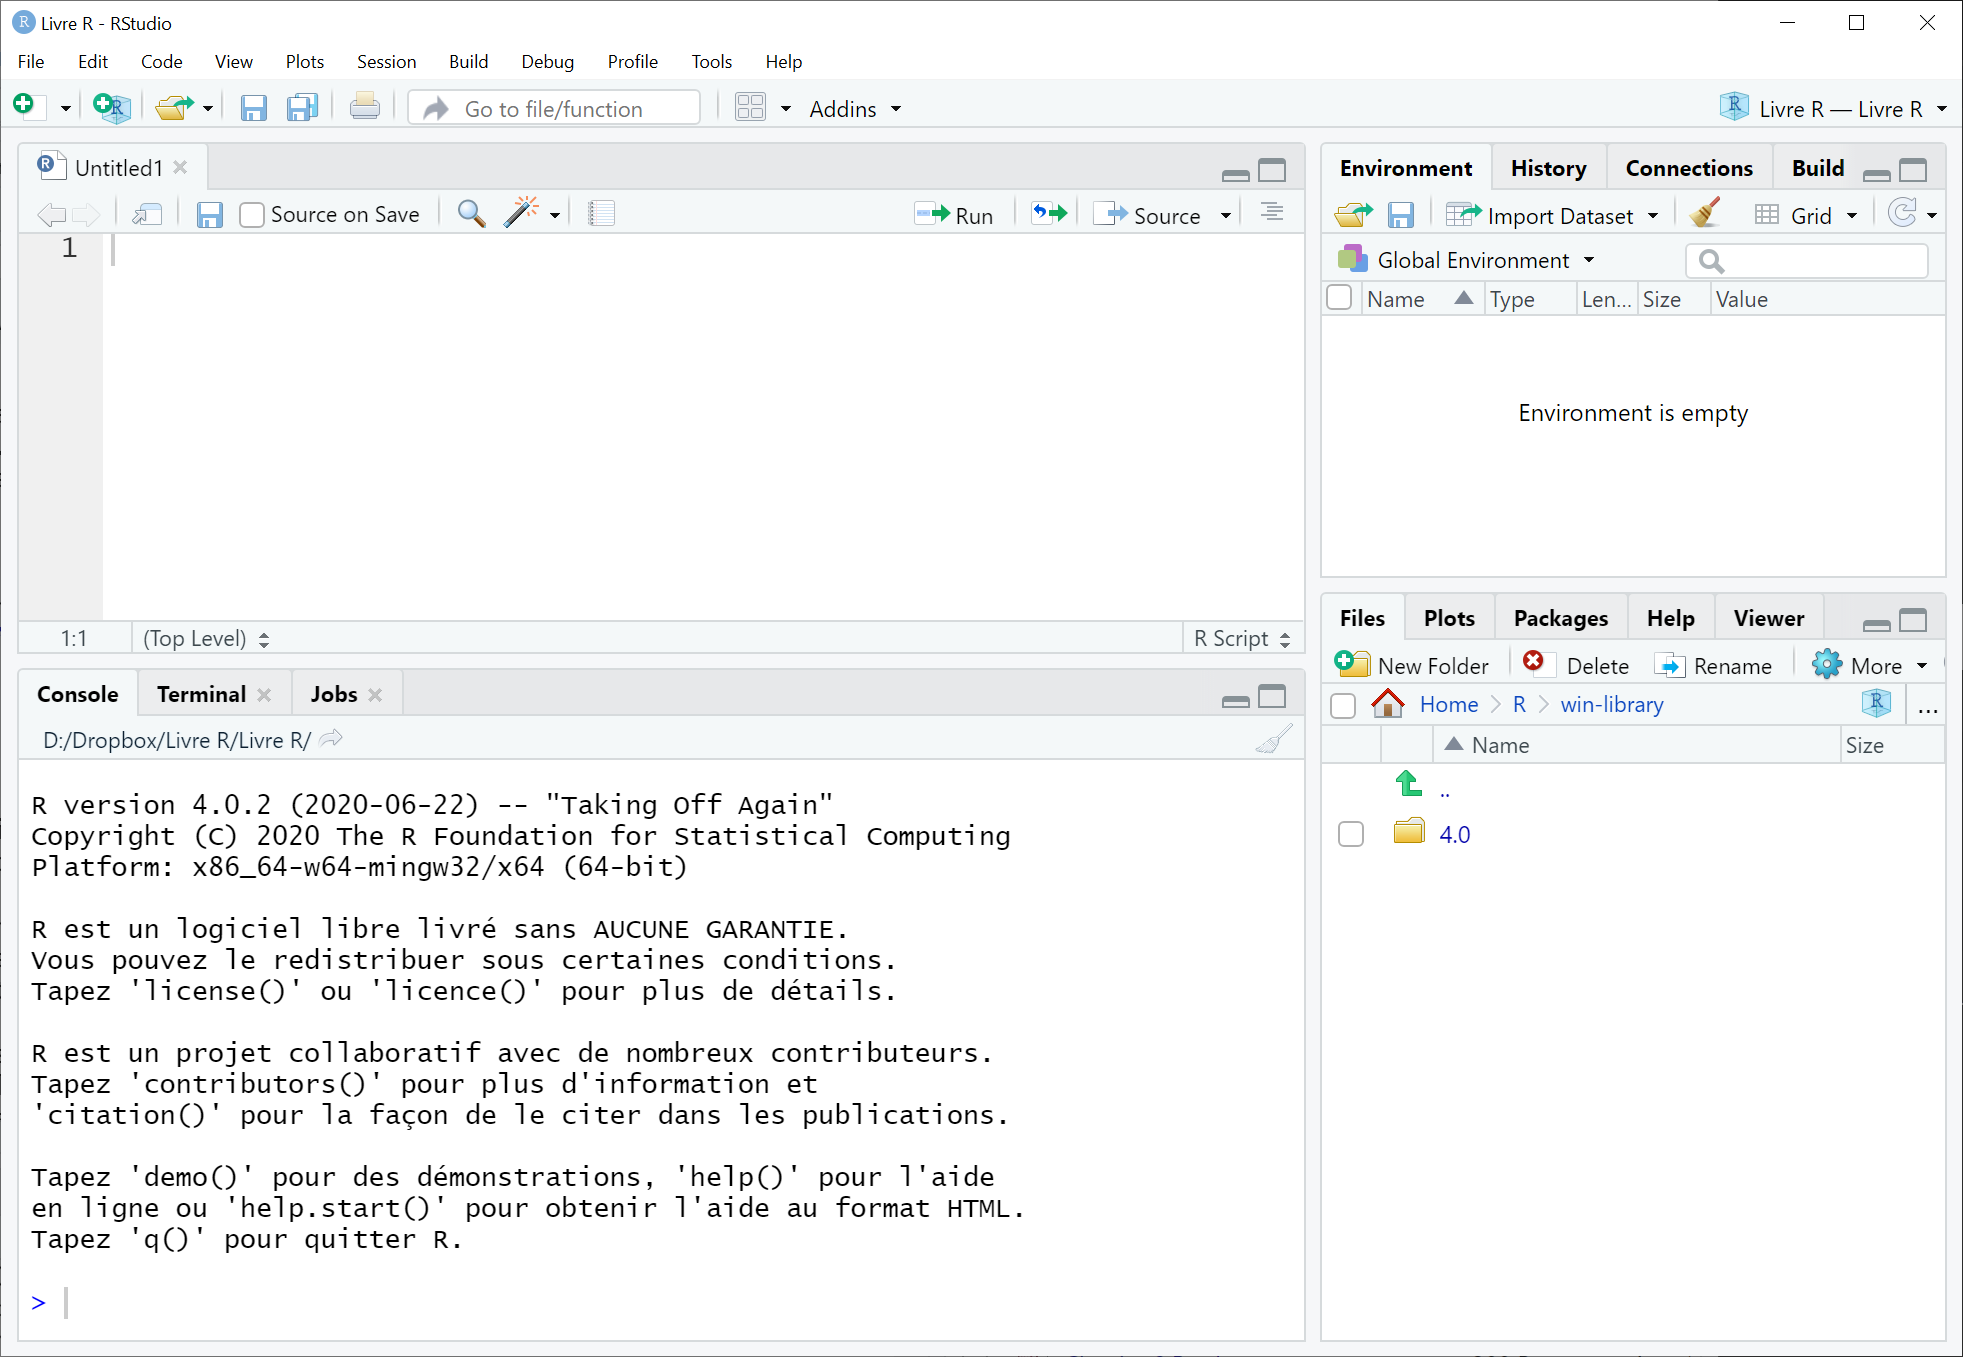Viewport: 1963px width, 1357px height.
Task: Click the Rename button in Files panel
Action: [1715, 665]
